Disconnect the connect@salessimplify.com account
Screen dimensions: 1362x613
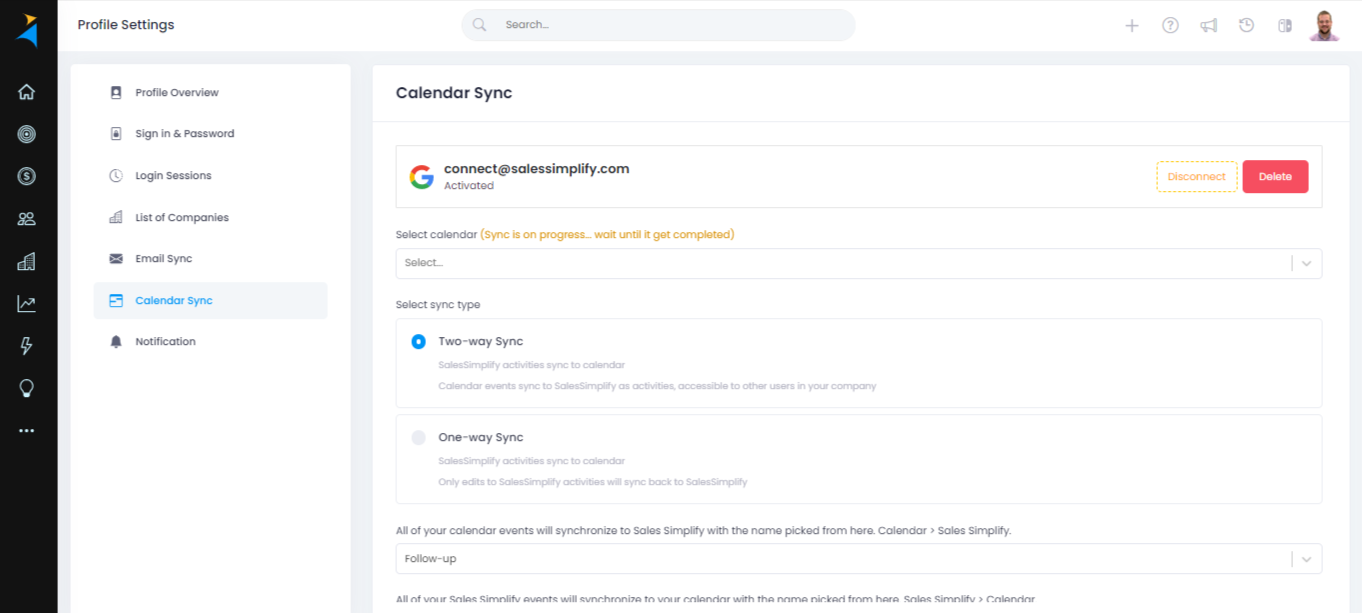(x=1196, y=176)
